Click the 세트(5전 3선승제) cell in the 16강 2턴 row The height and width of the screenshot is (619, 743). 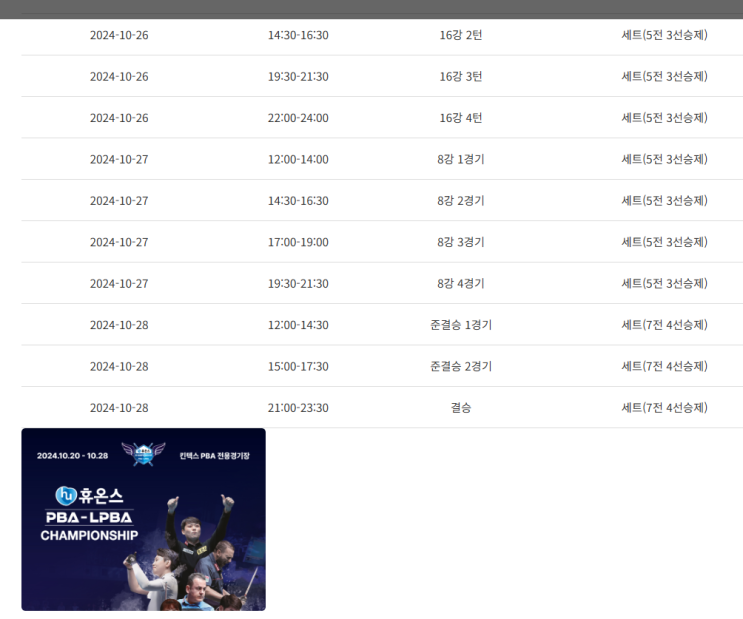coord(664,36)
